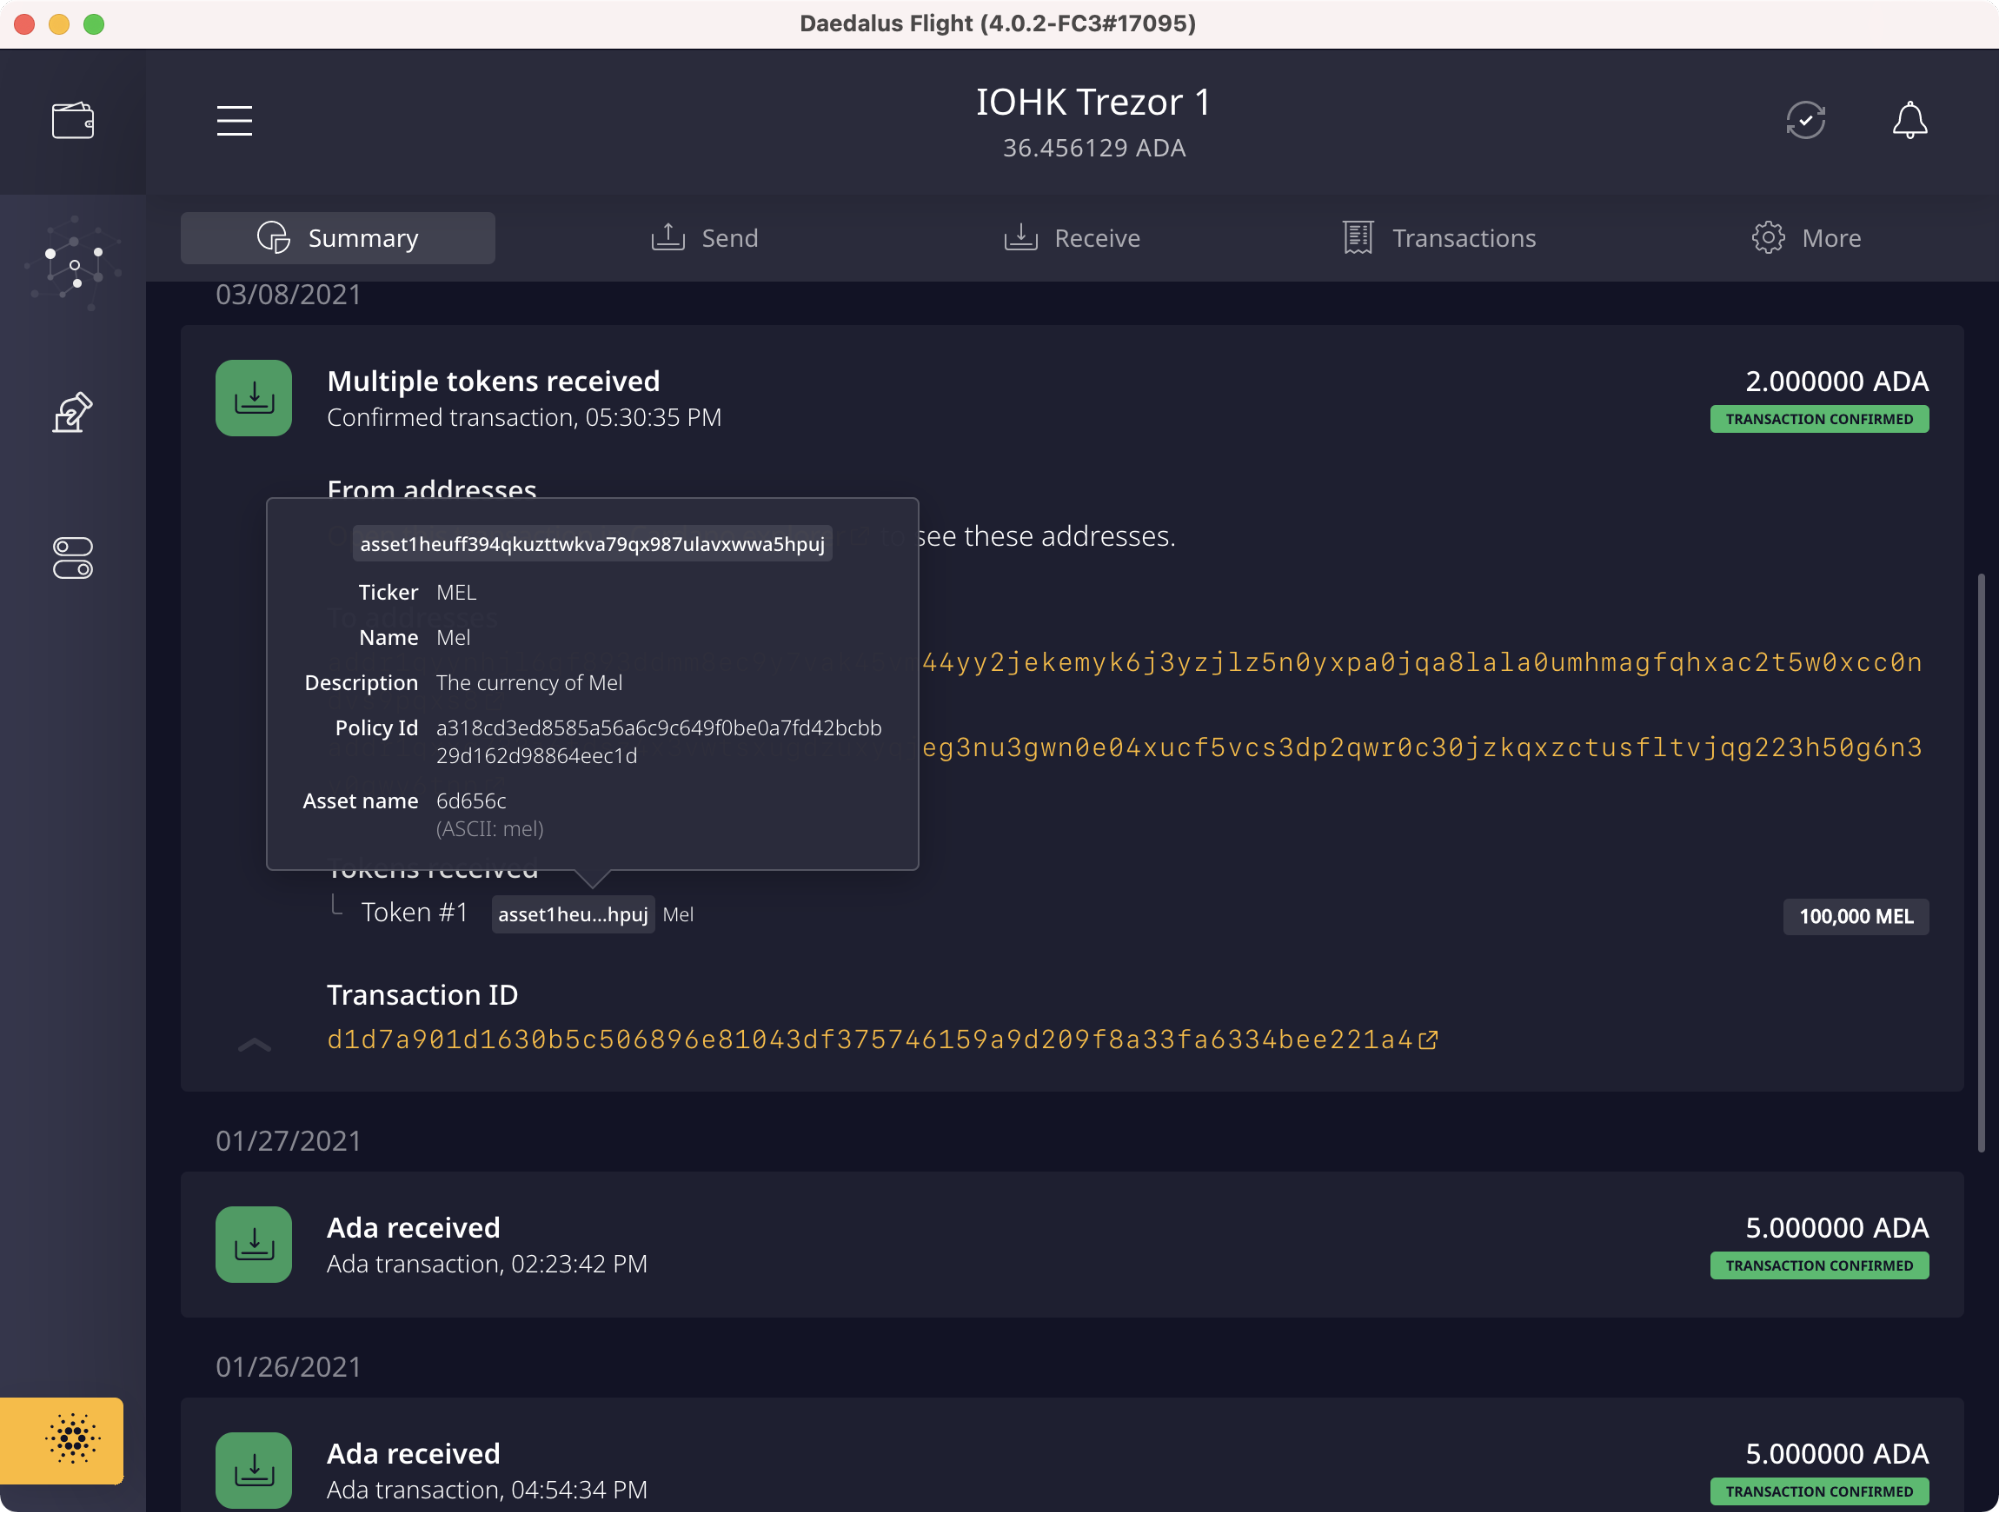The width and height of the screenshot is (1999, 1513).
Task: Switch to the Send tab
Action: [705, 238]
